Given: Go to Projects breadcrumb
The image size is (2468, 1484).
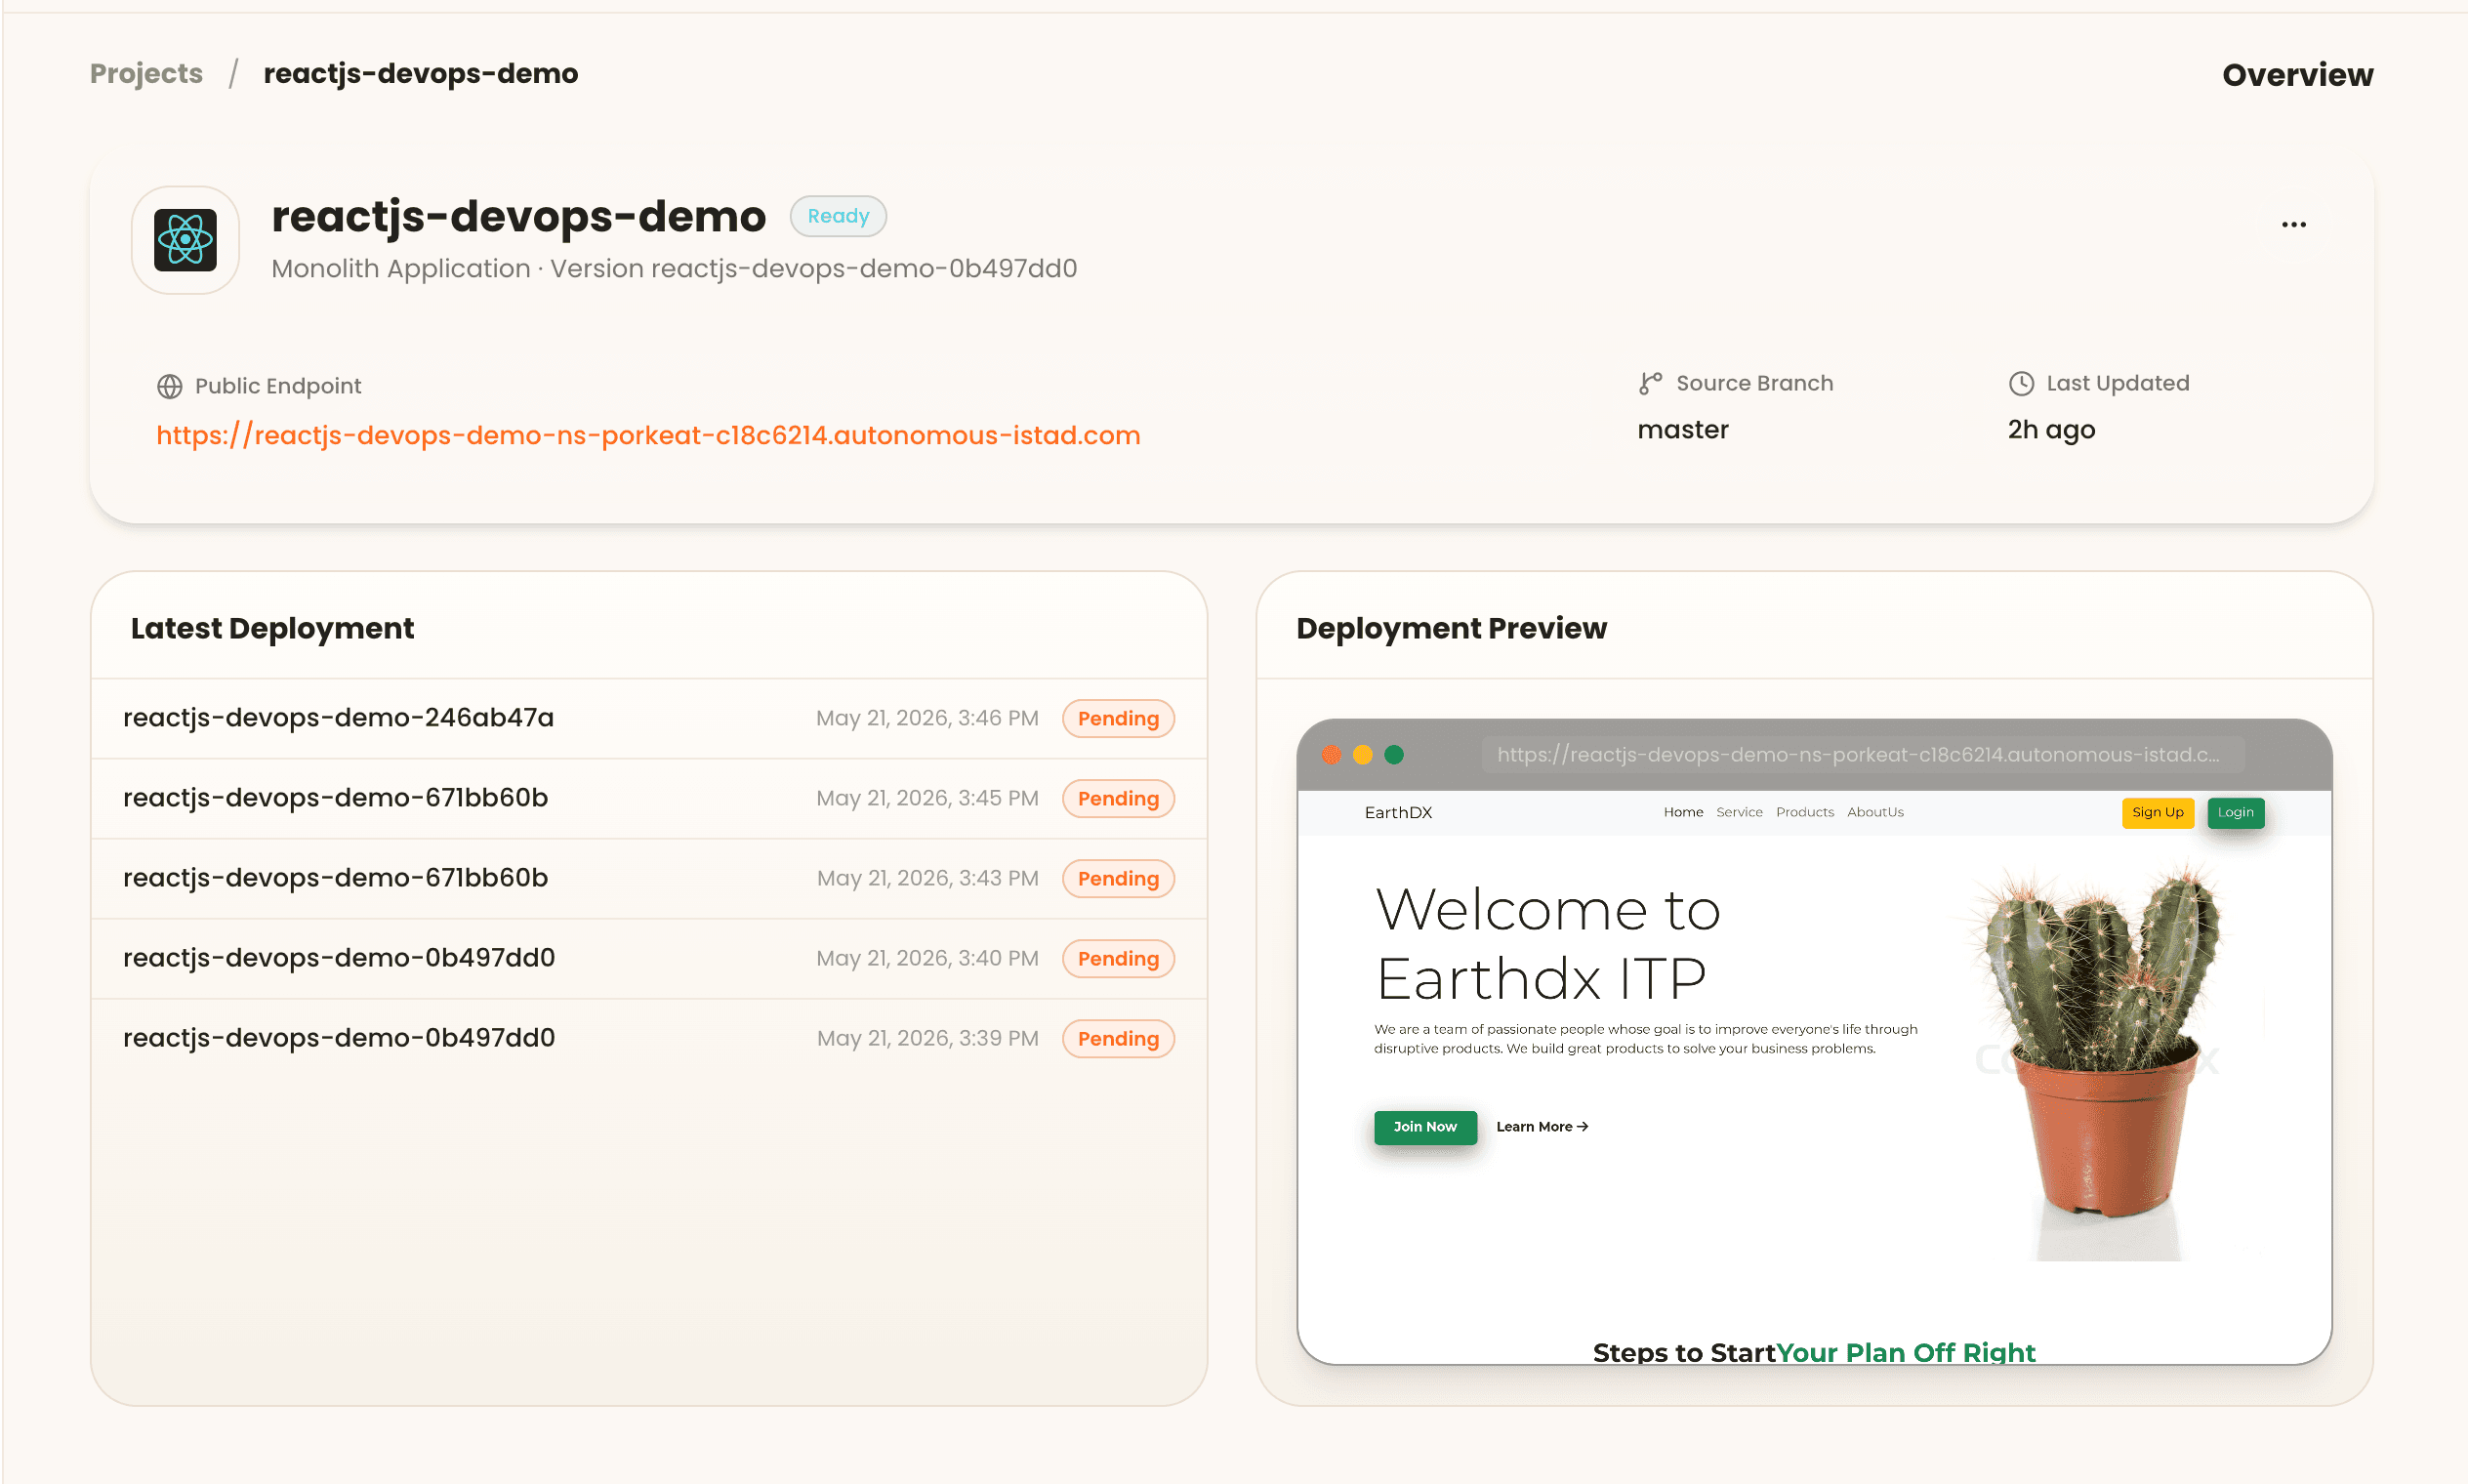Looking at the screenshot, I should pyautogui.click(x=146, y=73).
